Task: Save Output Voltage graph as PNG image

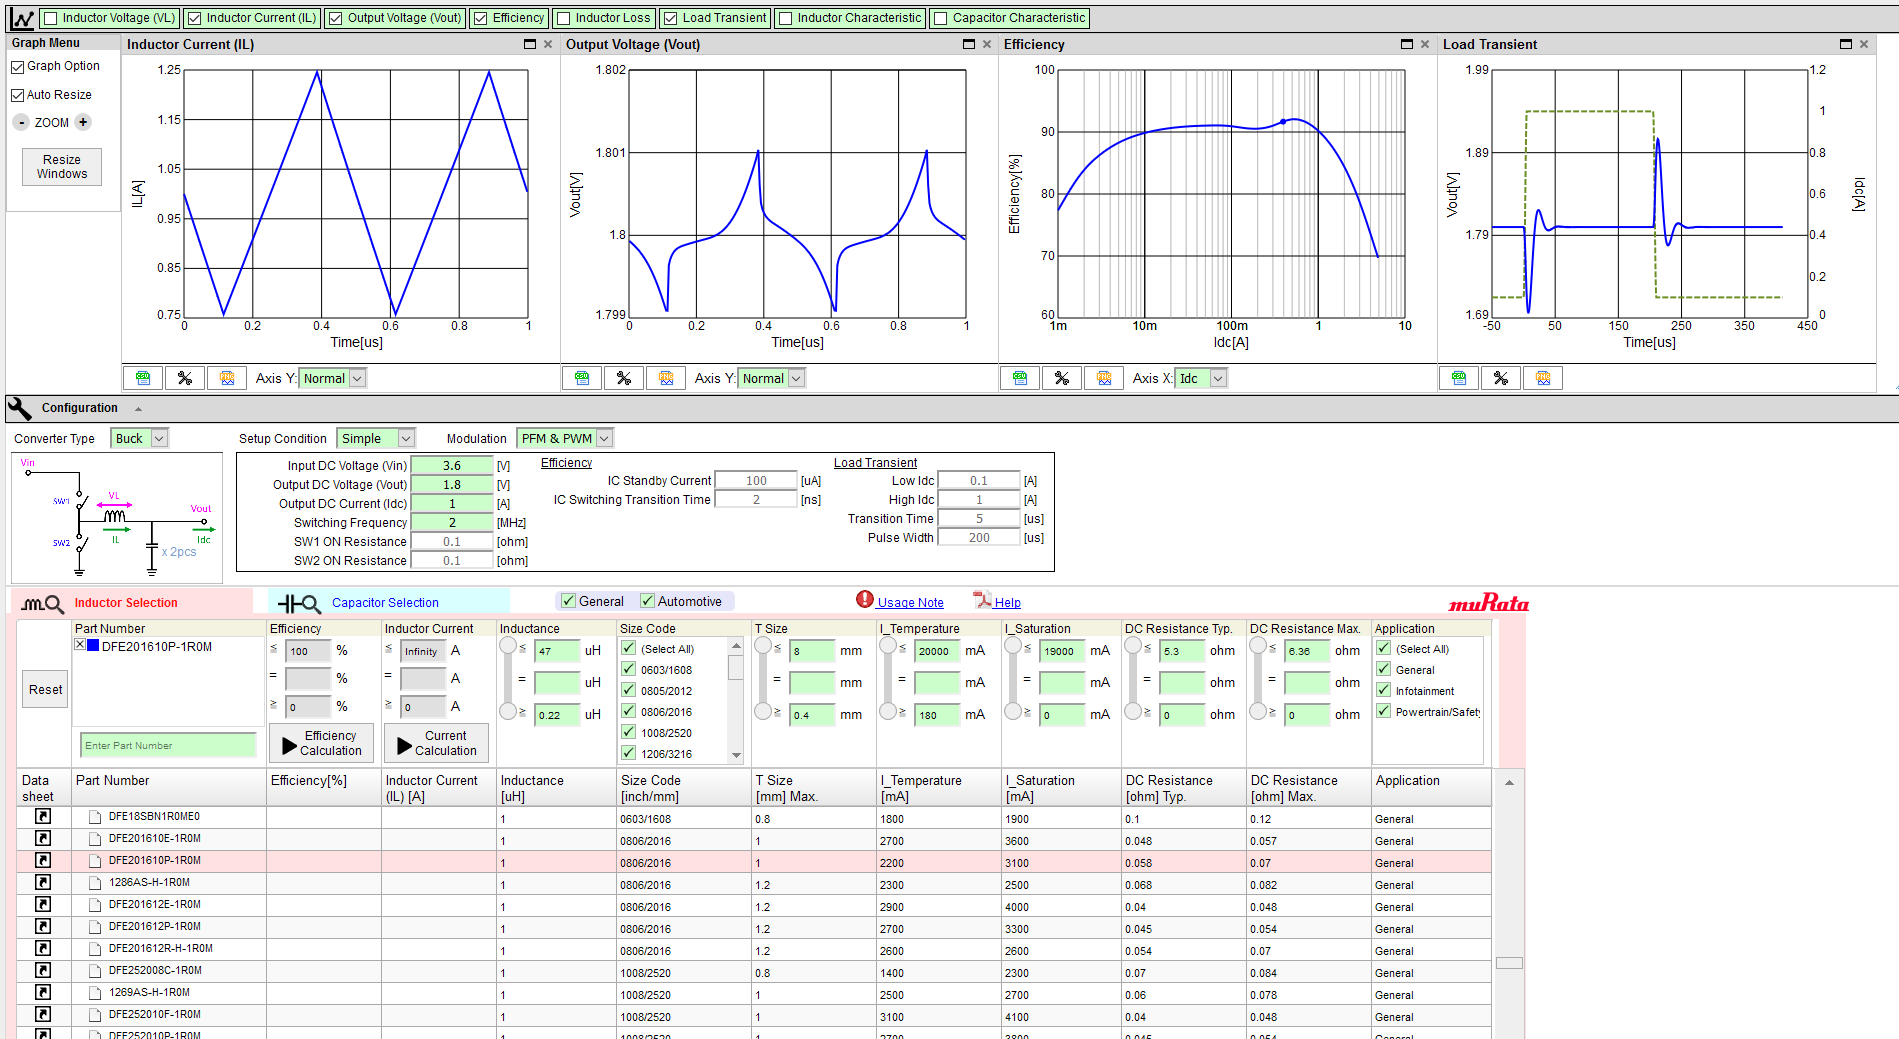Action: pyautogui.click(x=666, y=377)
